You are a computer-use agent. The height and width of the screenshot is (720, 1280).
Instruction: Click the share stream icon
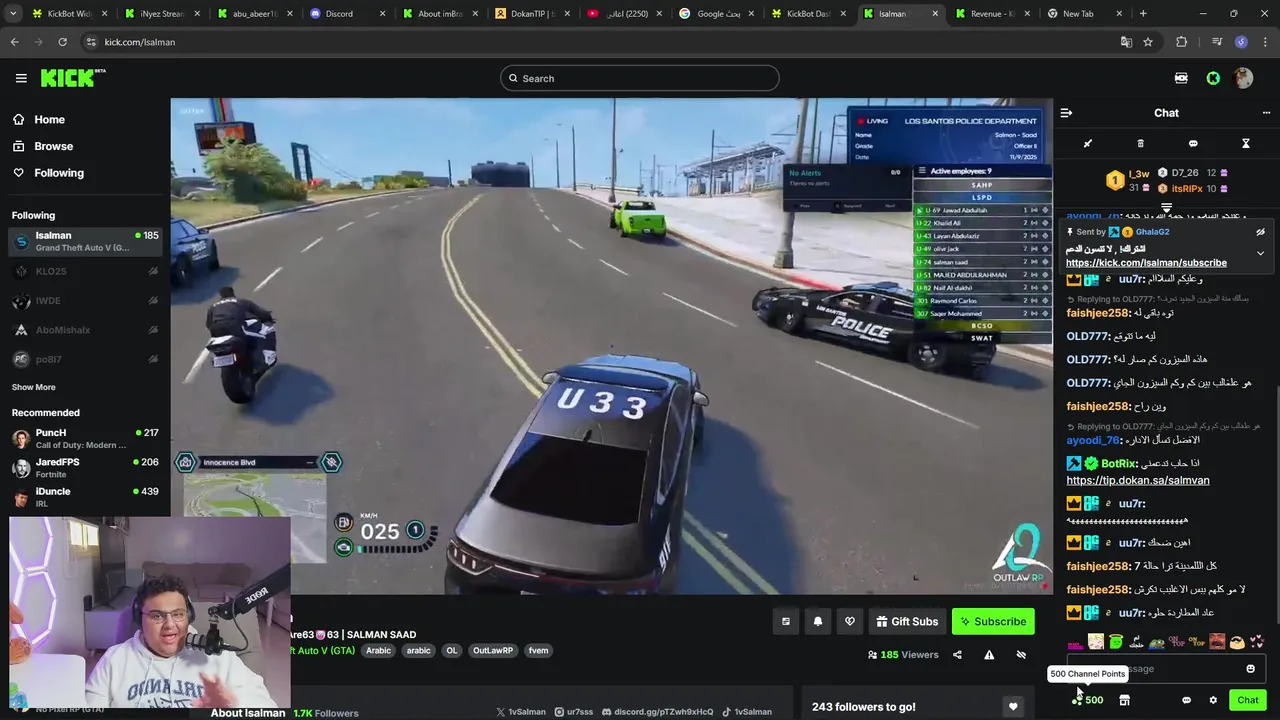tap(957, 655)
